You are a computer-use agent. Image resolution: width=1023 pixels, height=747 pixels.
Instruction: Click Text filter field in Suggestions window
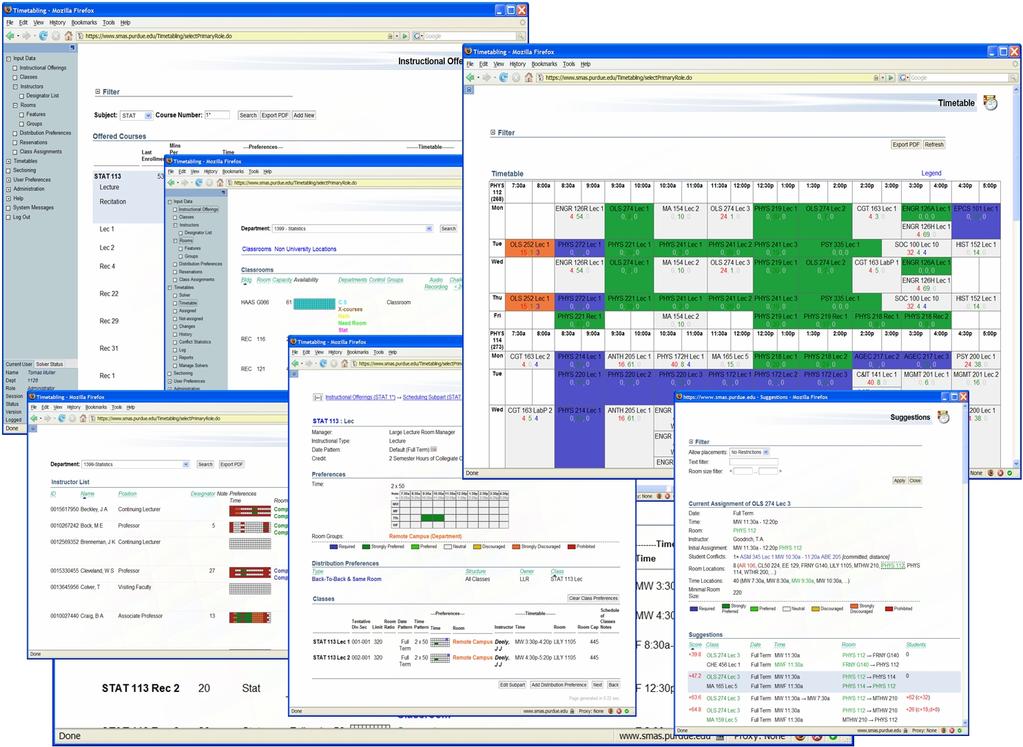(x=754, y=461)
